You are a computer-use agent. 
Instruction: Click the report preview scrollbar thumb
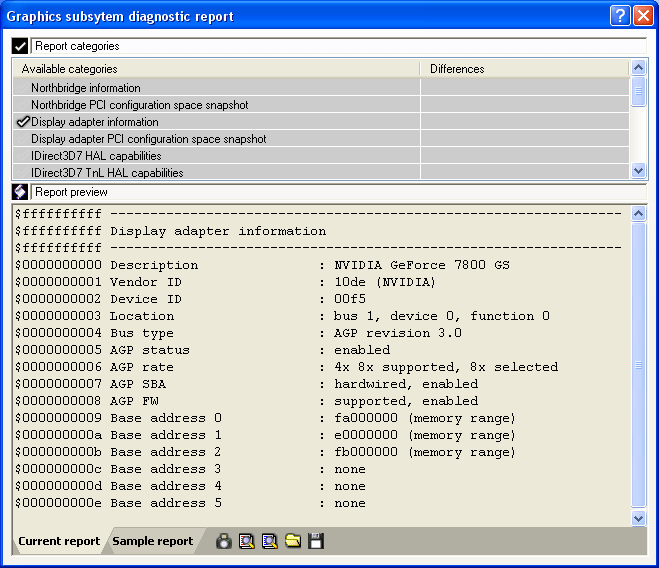point(638,365)
